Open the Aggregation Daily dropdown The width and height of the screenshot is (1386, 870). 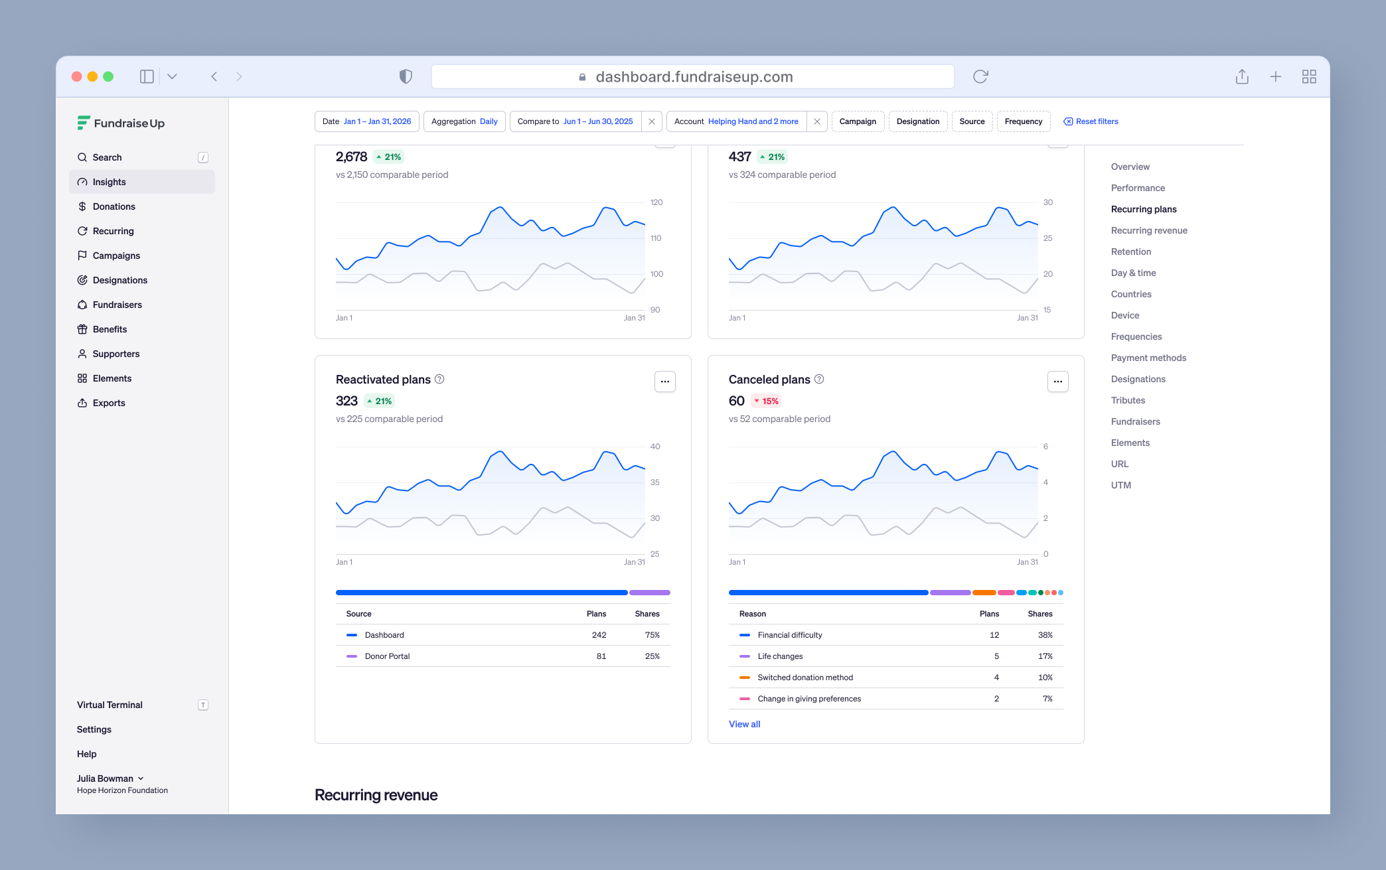pyautogui.click(x=464, y=122)
